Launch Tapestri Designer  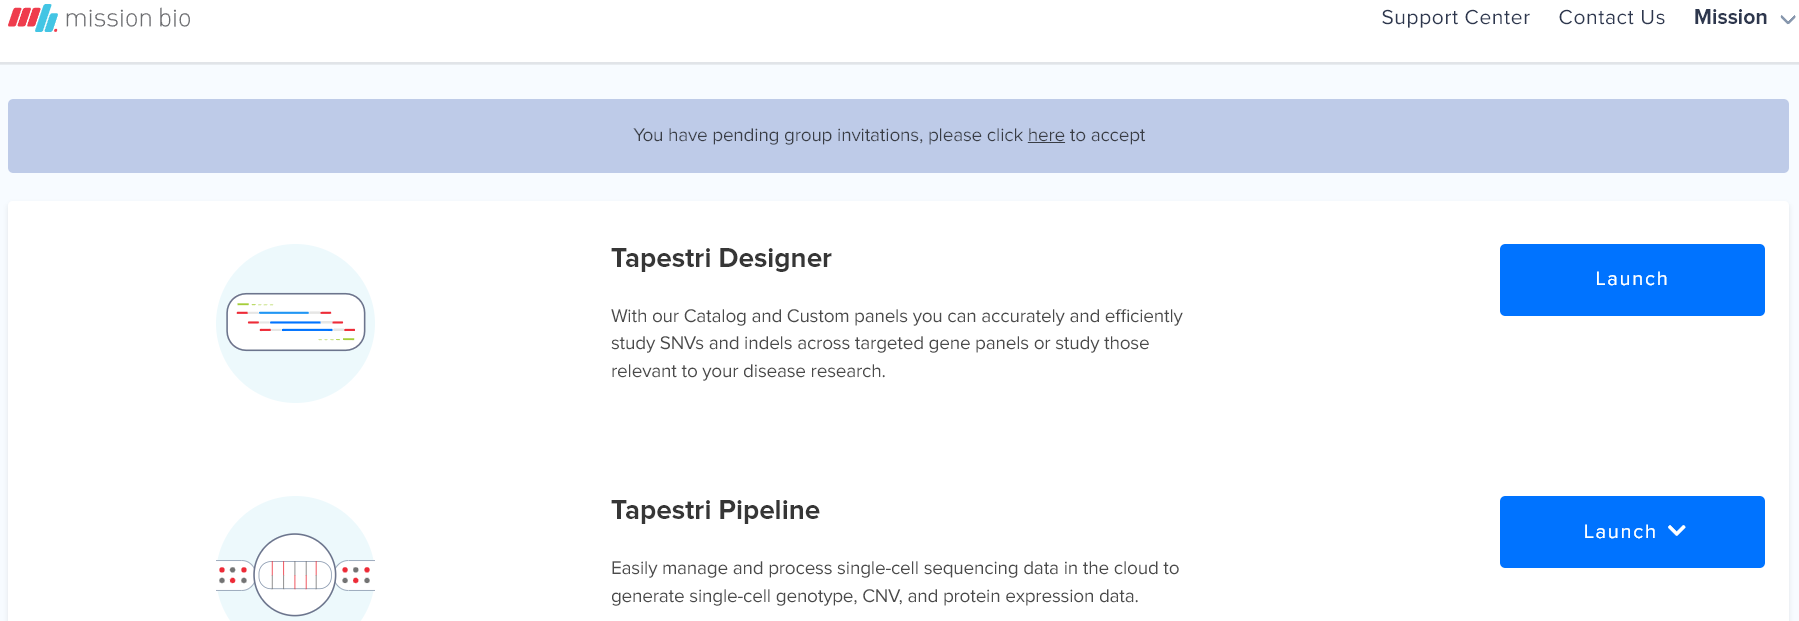(x=1632, y=280)
